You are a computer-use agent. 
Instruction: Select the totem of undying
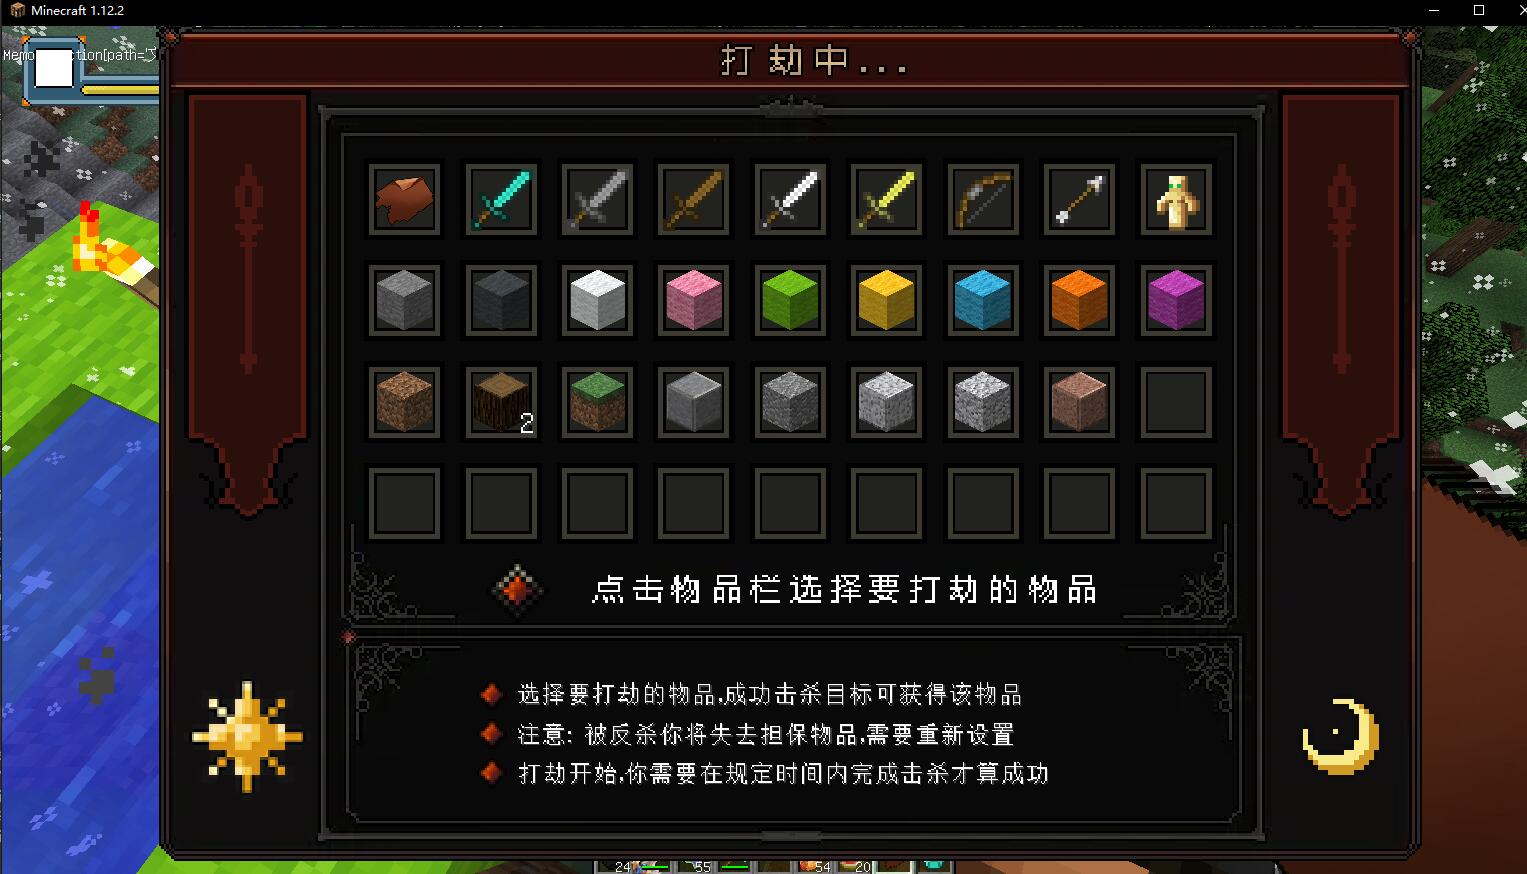[x=1176, y=200]
